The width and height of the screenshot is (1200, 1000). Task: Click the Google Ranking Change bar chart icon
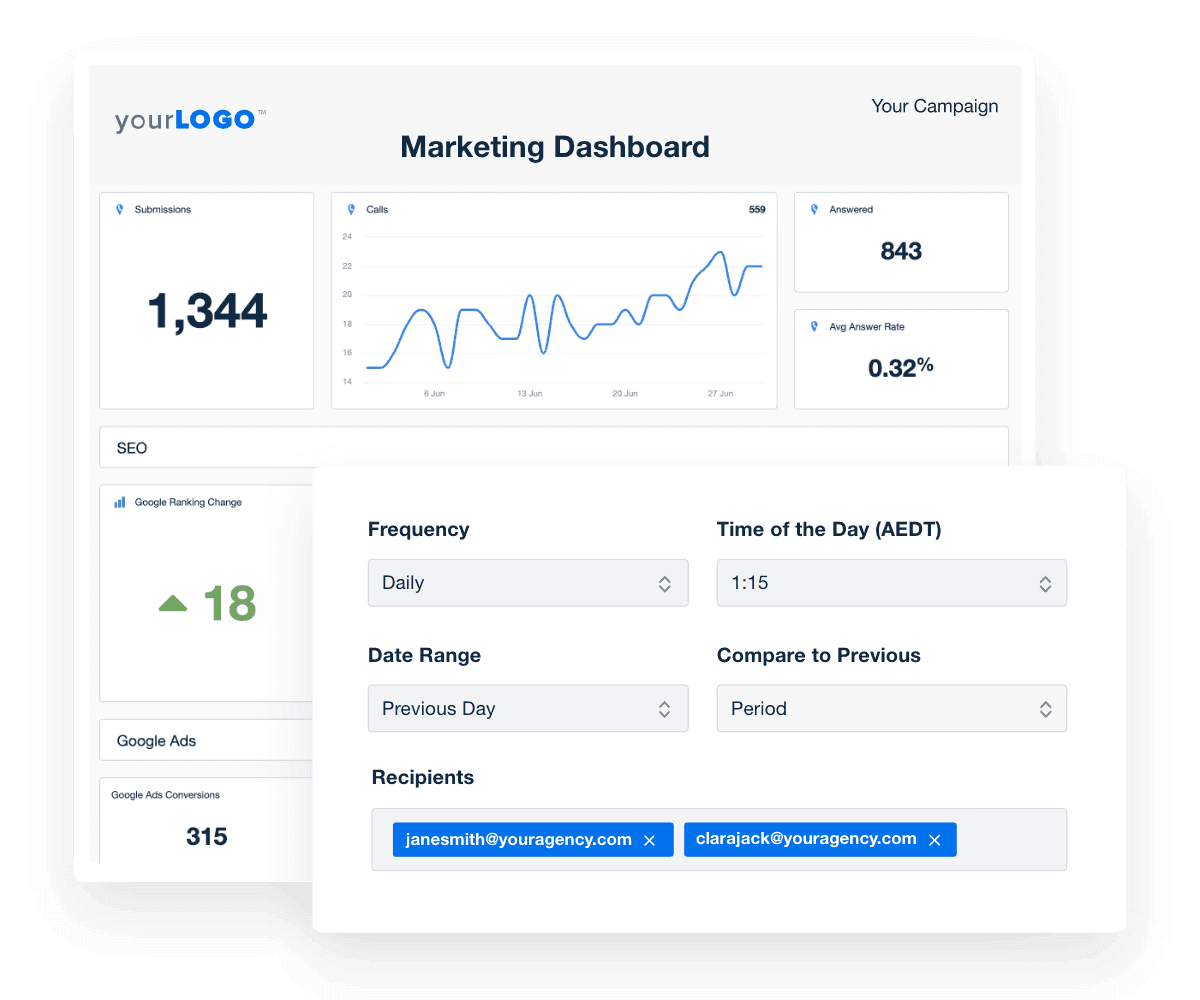120,503
